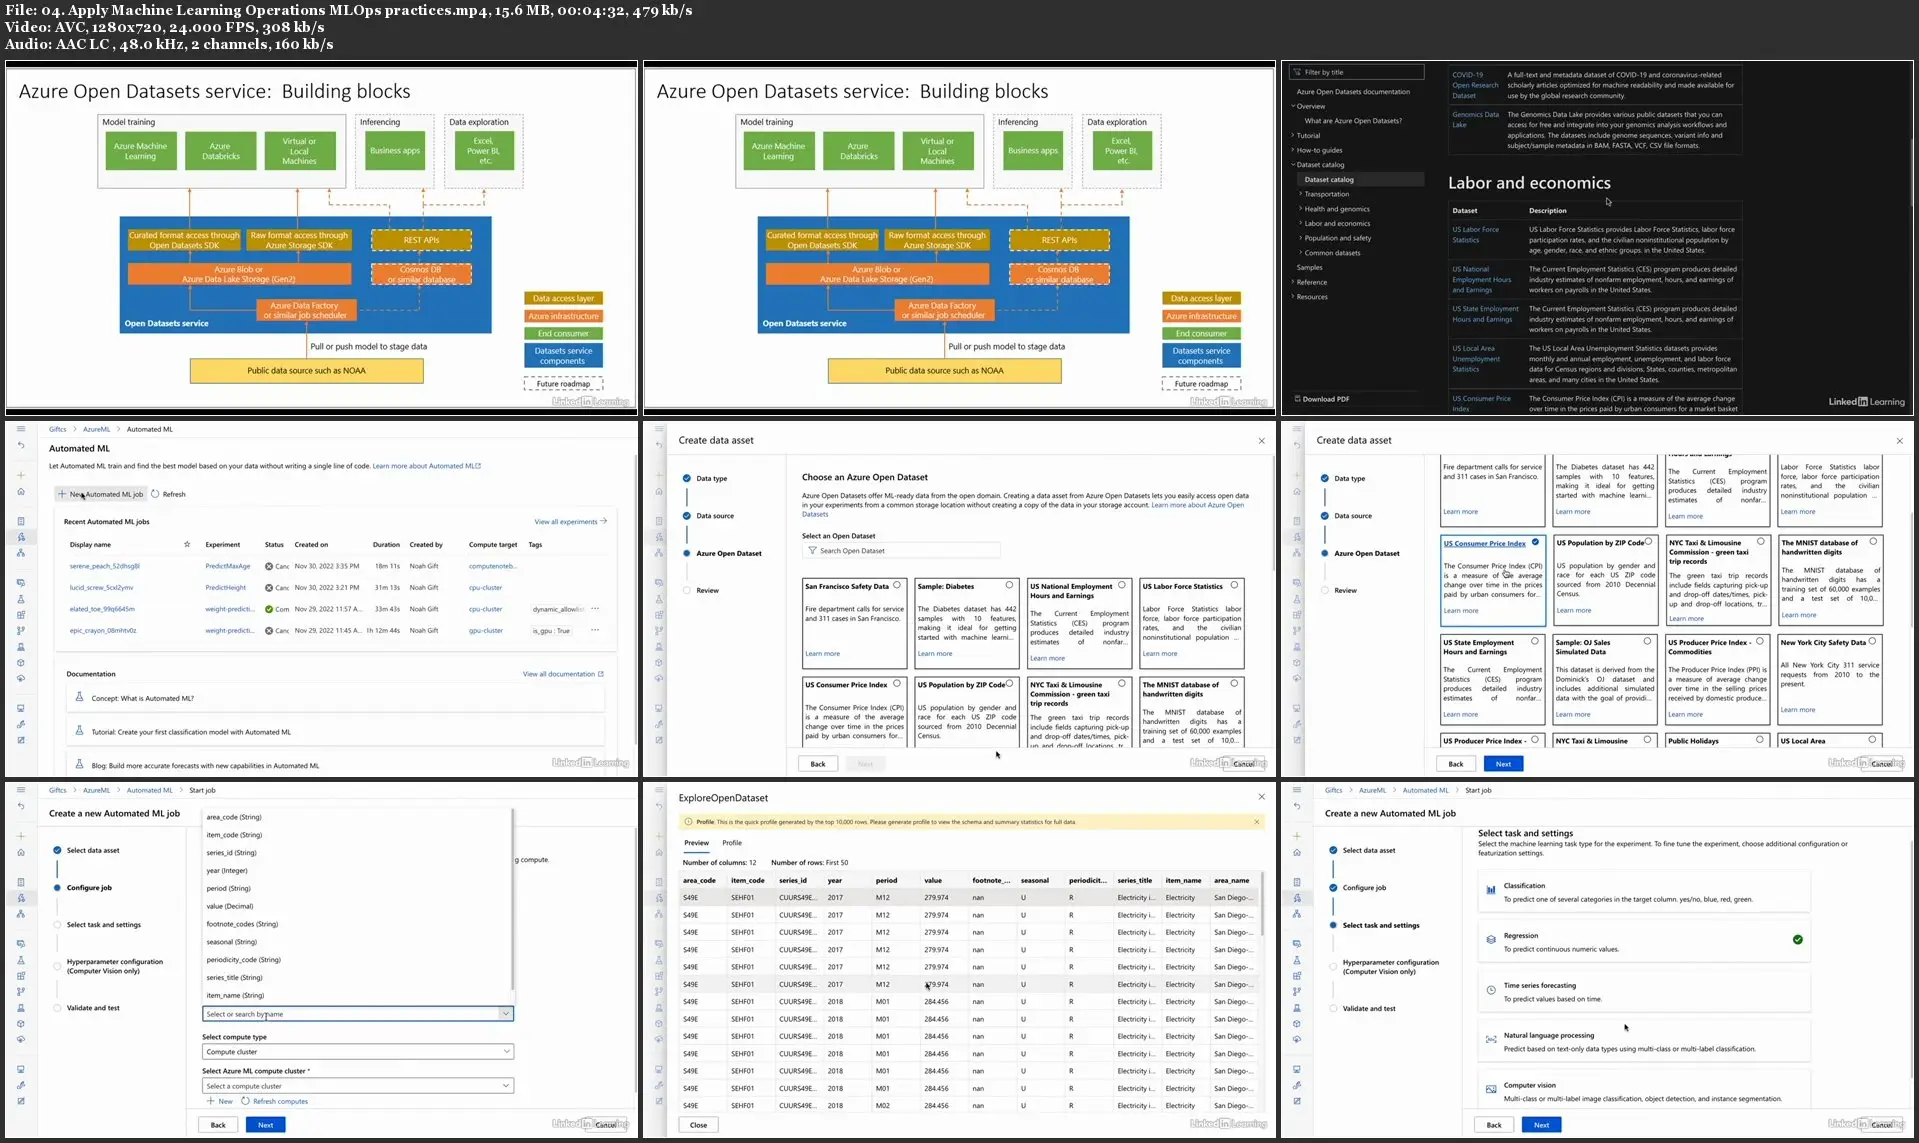The height and width of the screenshot is (1143, 1919).
Task: Click Filter by title box in docs
Action: tap(1357, 72)
